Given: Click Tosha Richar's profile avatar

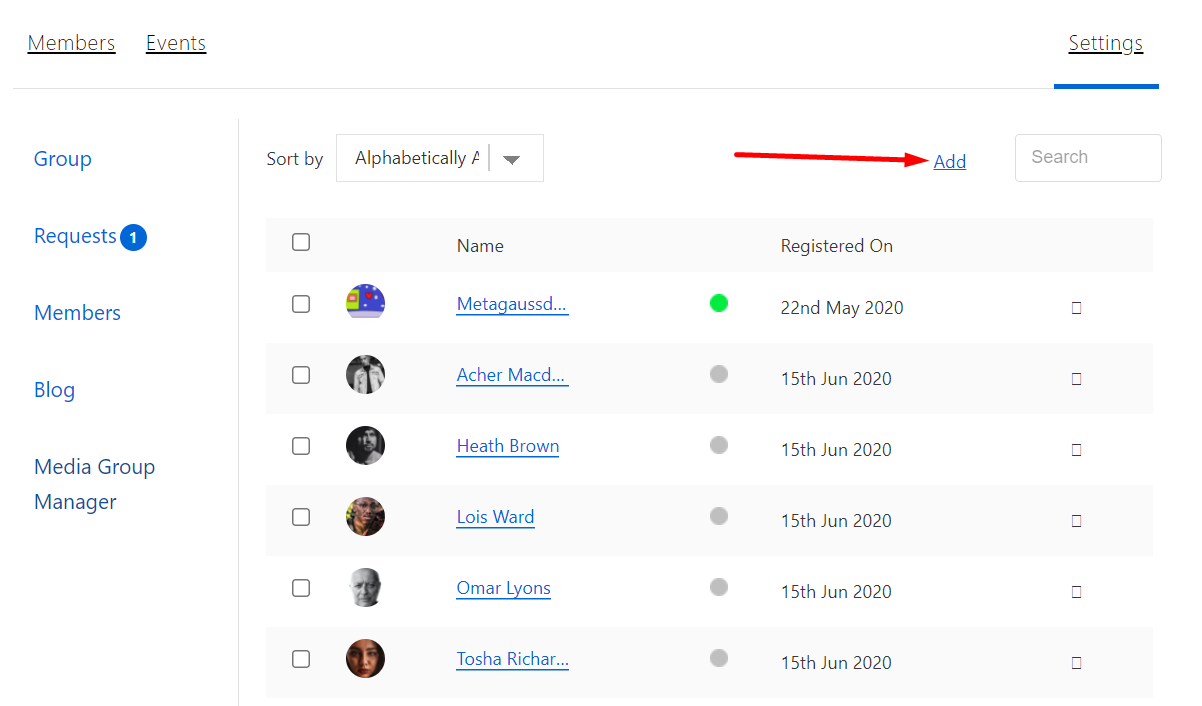Looking at the screenshot, I should 365,659.
